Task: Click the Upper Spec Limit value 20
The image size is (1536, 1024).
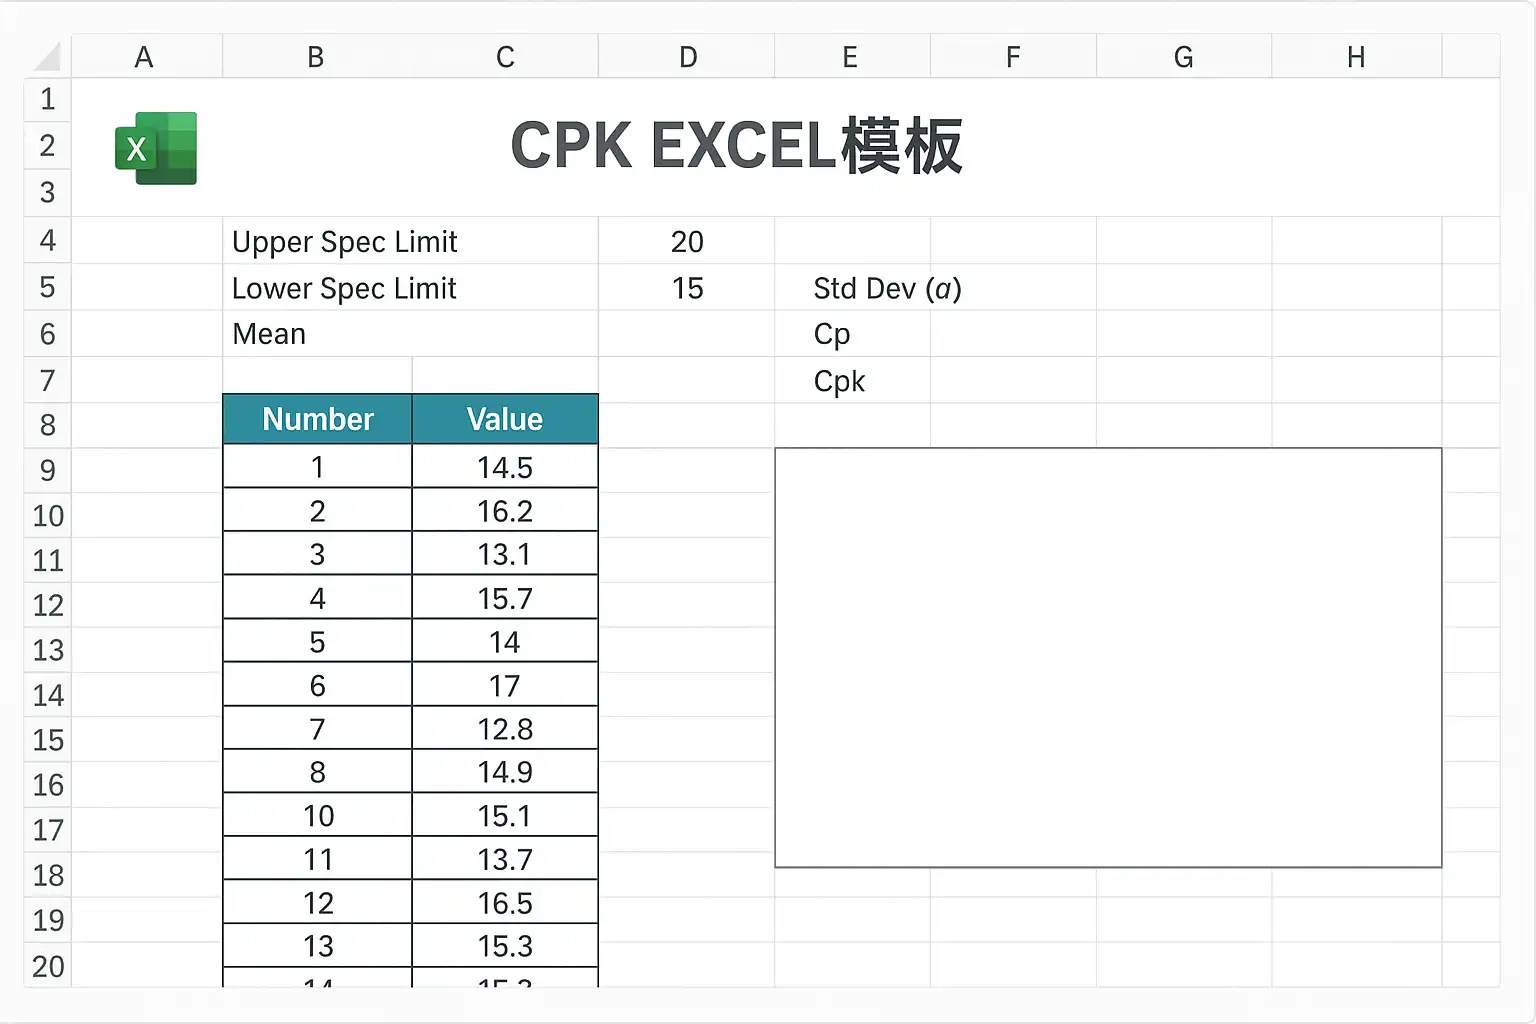Action: pos(687,241)
